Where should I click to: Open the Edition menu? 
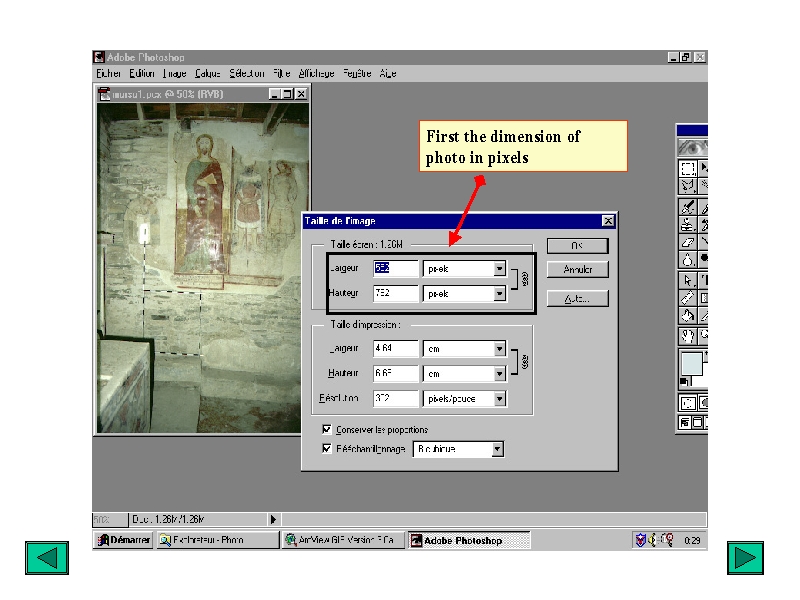point(141,73)
